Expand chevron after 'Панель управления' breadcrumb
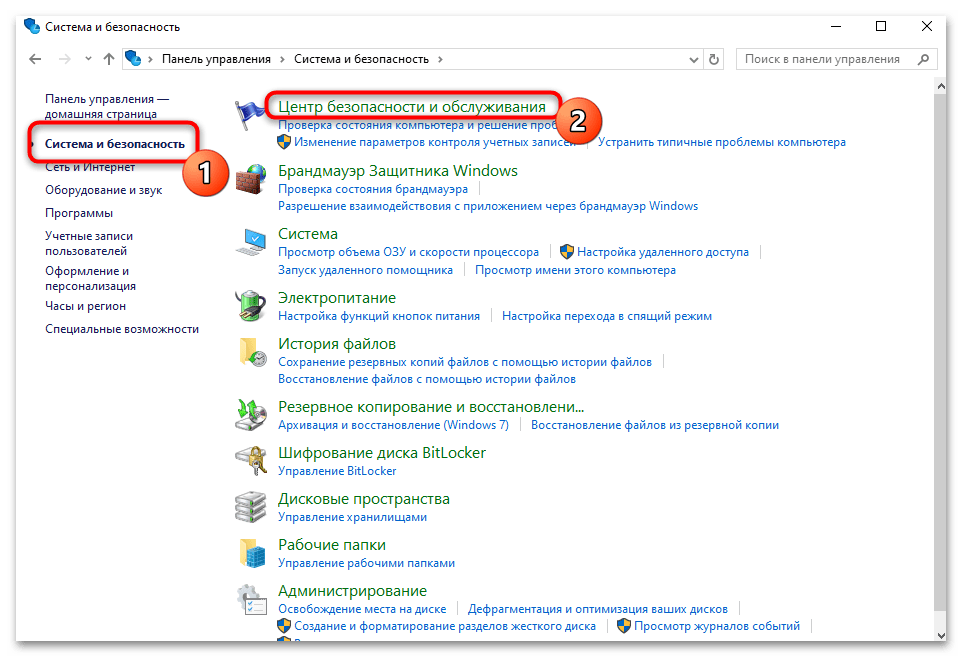The width and height of the screenshot is (962, 657). pyautogui.click(x=282, y=60)
